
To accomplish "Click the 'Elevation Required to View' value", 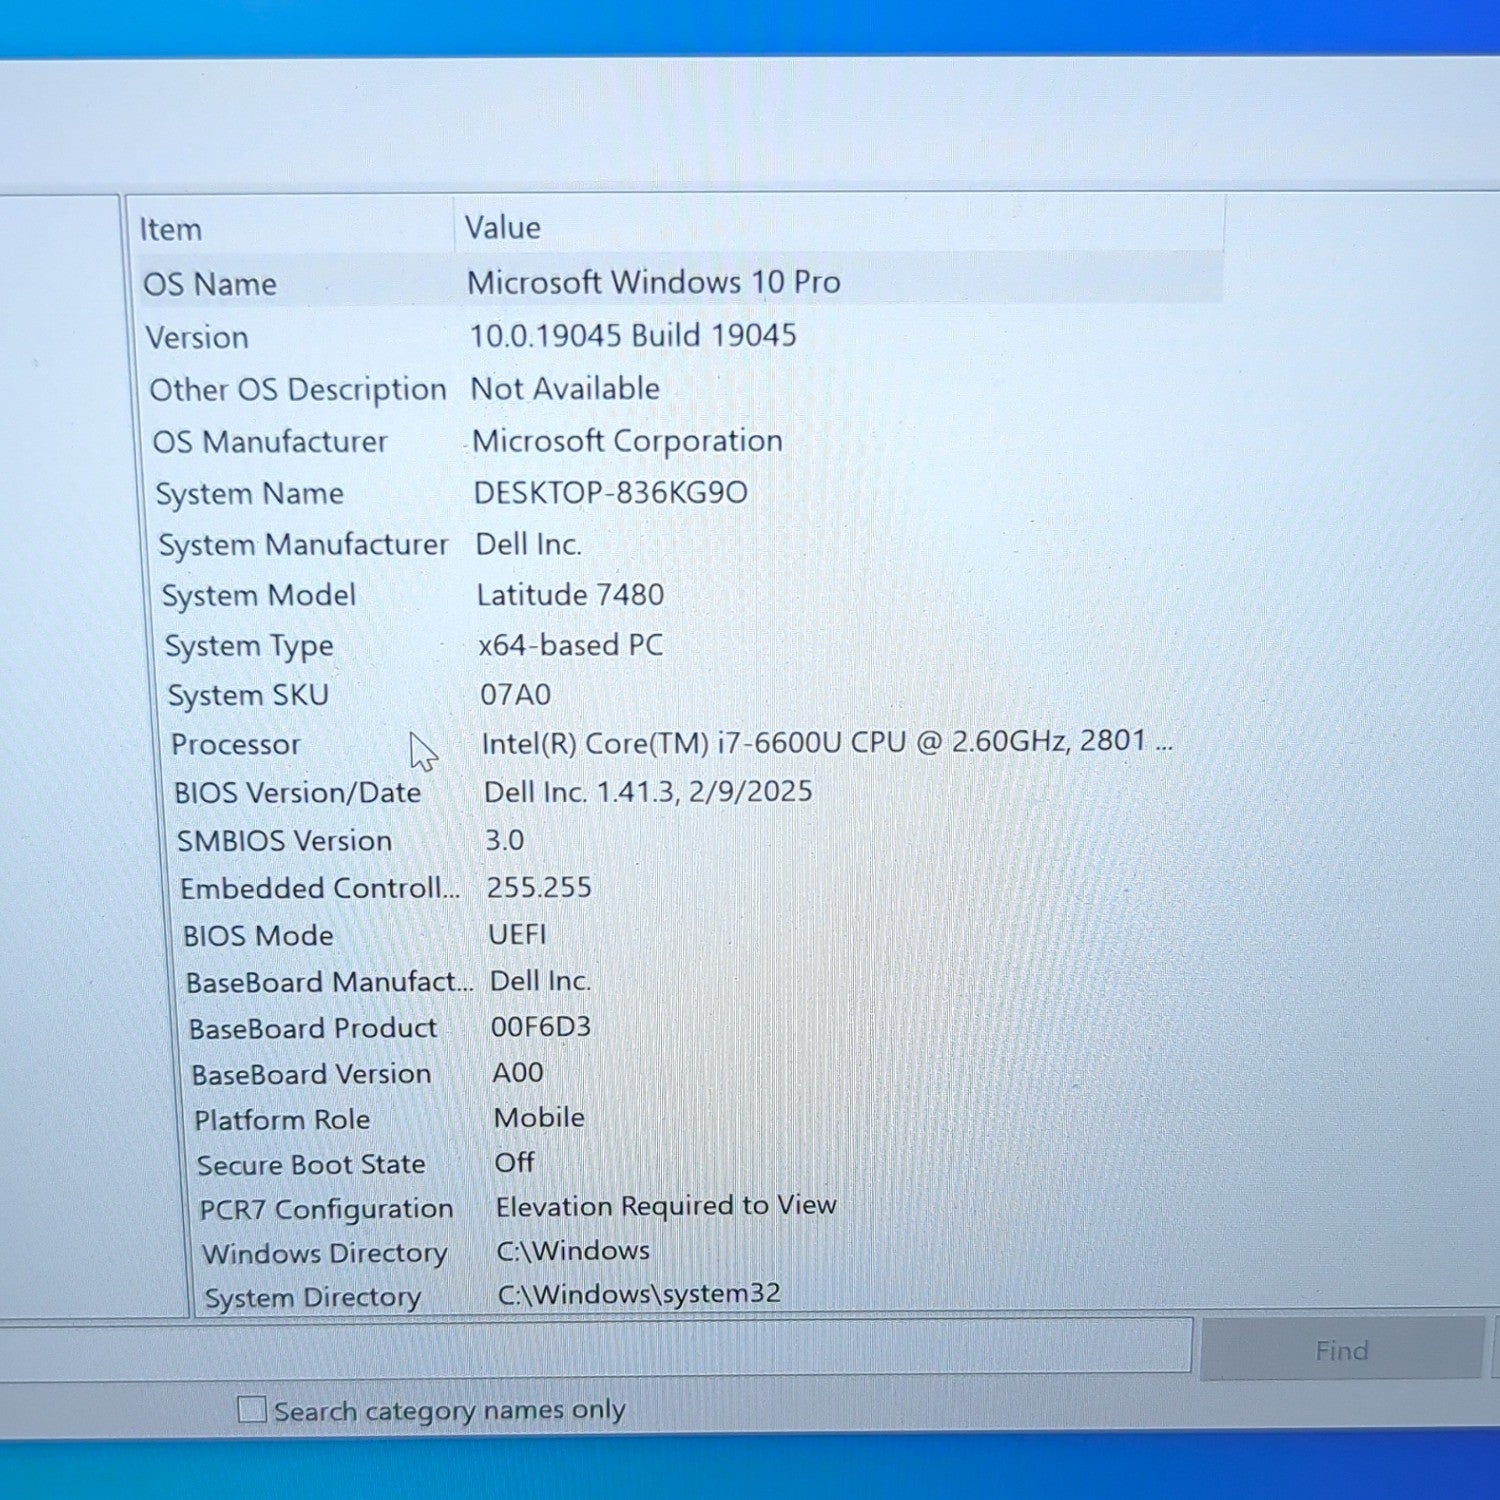I will [666, 1207].
